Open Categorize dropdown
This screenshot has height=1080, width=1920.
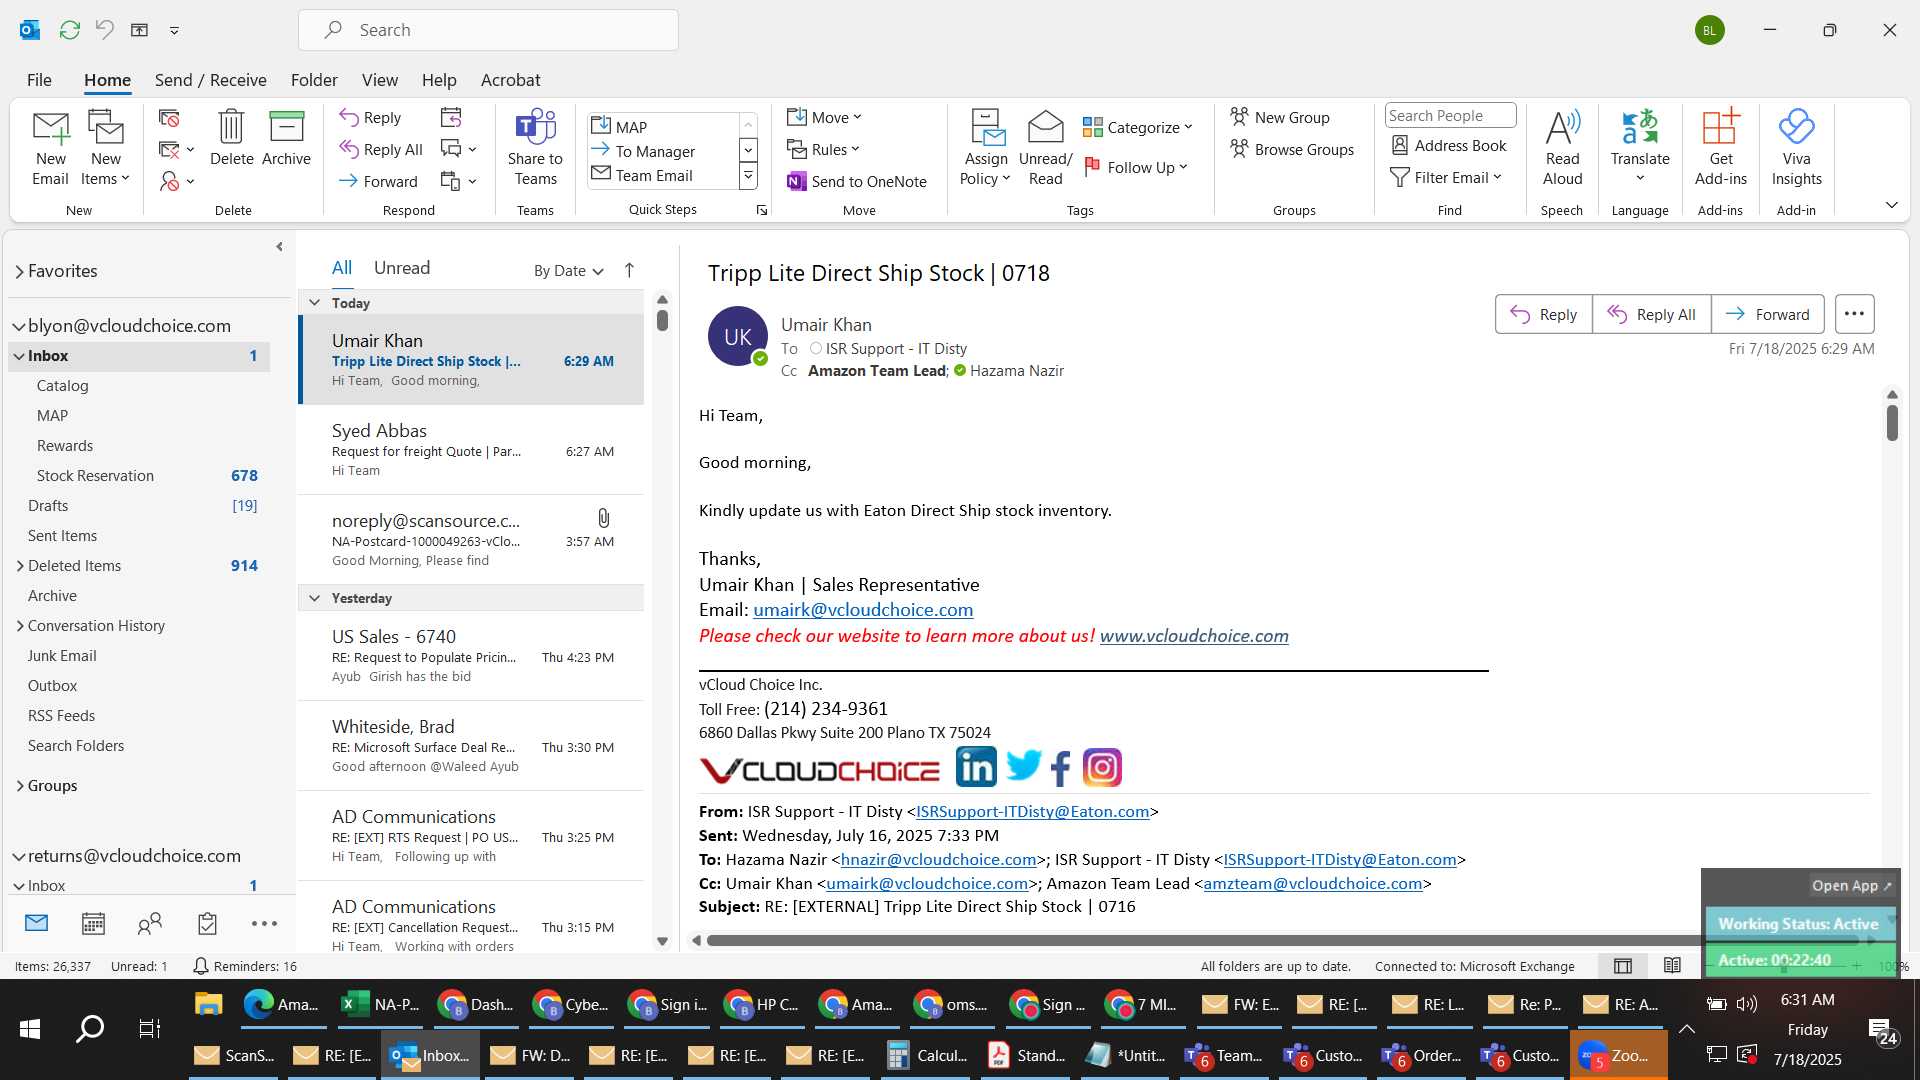click(x=1138, y=127)
